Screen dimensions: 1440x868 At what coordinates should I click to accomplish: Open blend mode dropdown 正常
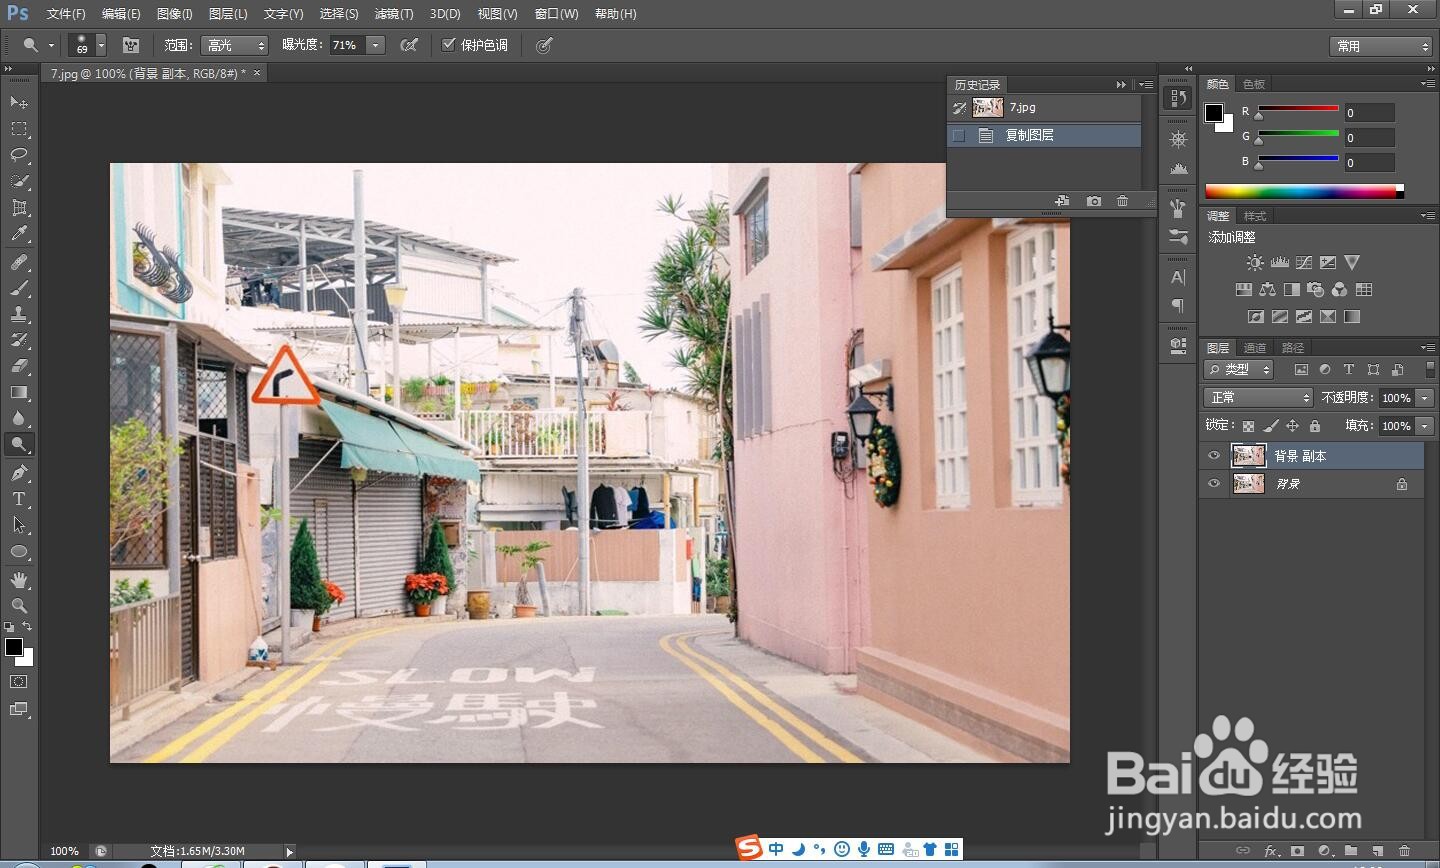tap(1258, 397)
